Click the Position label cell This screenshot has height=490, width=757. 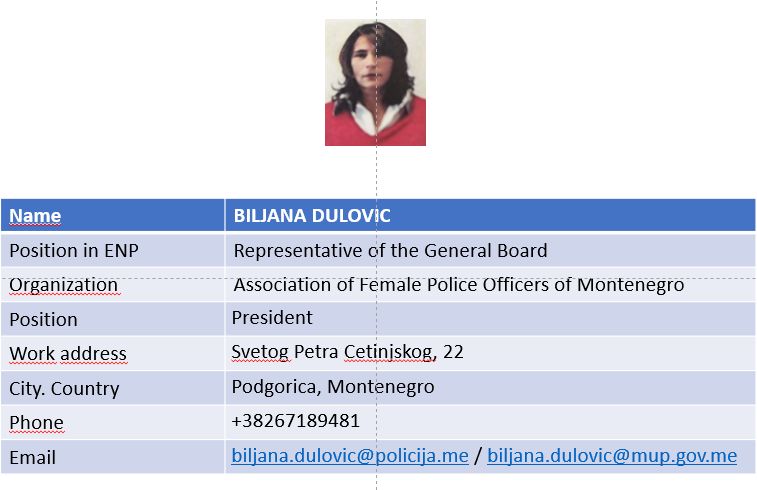[x=112, y=319]
